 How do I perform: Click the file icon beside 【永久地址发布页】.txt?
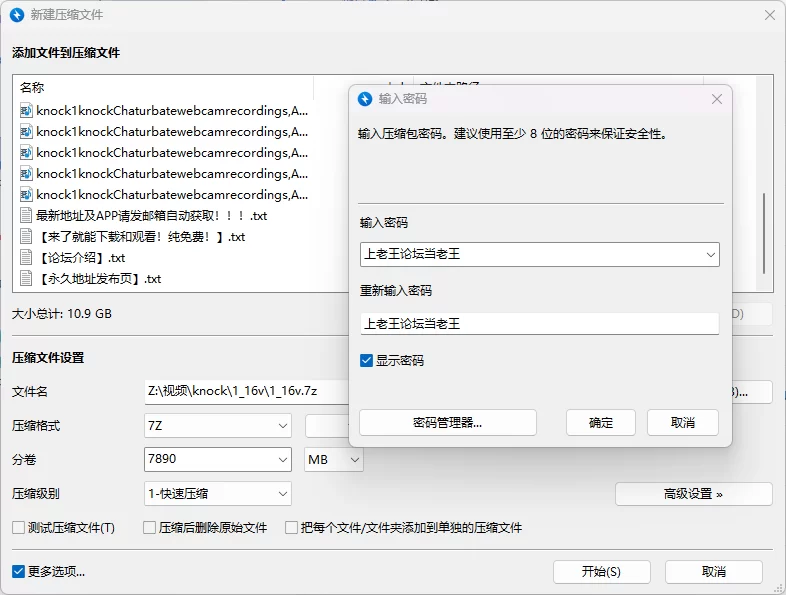pos(27,279)
